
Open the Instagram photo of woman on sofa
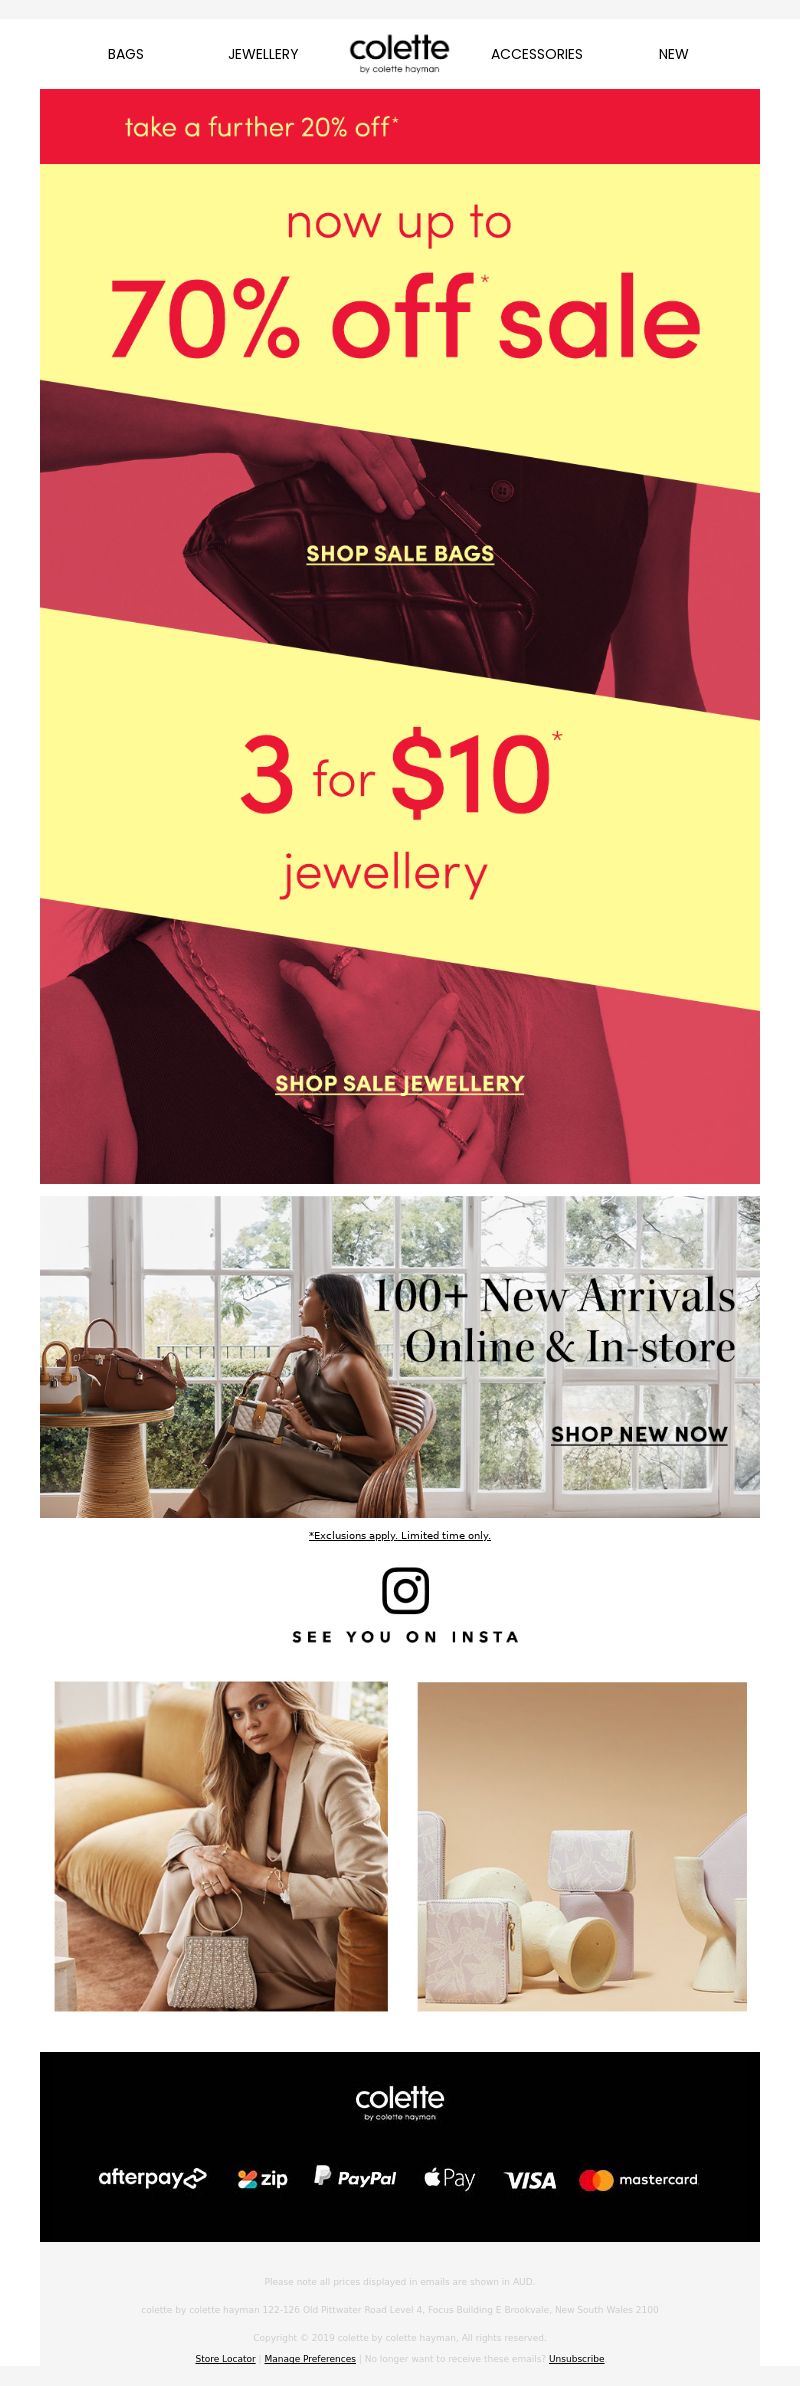point(221,1846)
